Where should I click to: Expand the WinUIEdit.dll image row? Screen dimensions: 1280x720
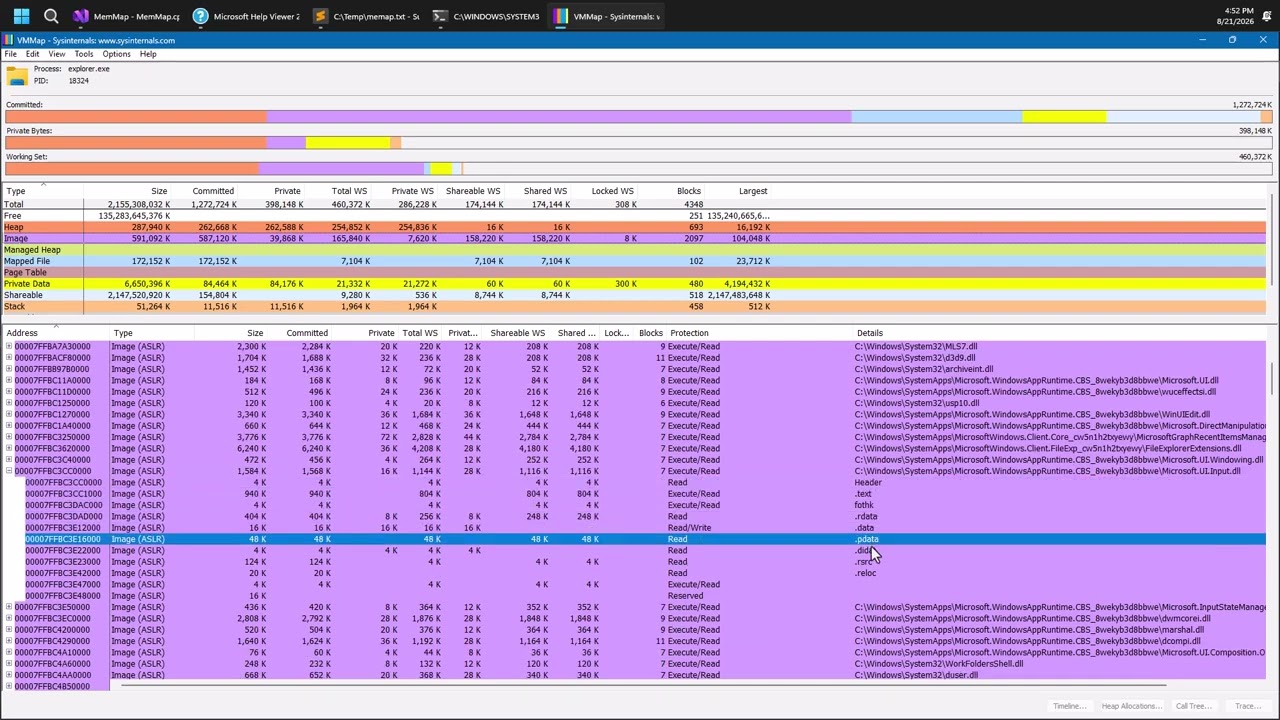click(x=9, y=414)
